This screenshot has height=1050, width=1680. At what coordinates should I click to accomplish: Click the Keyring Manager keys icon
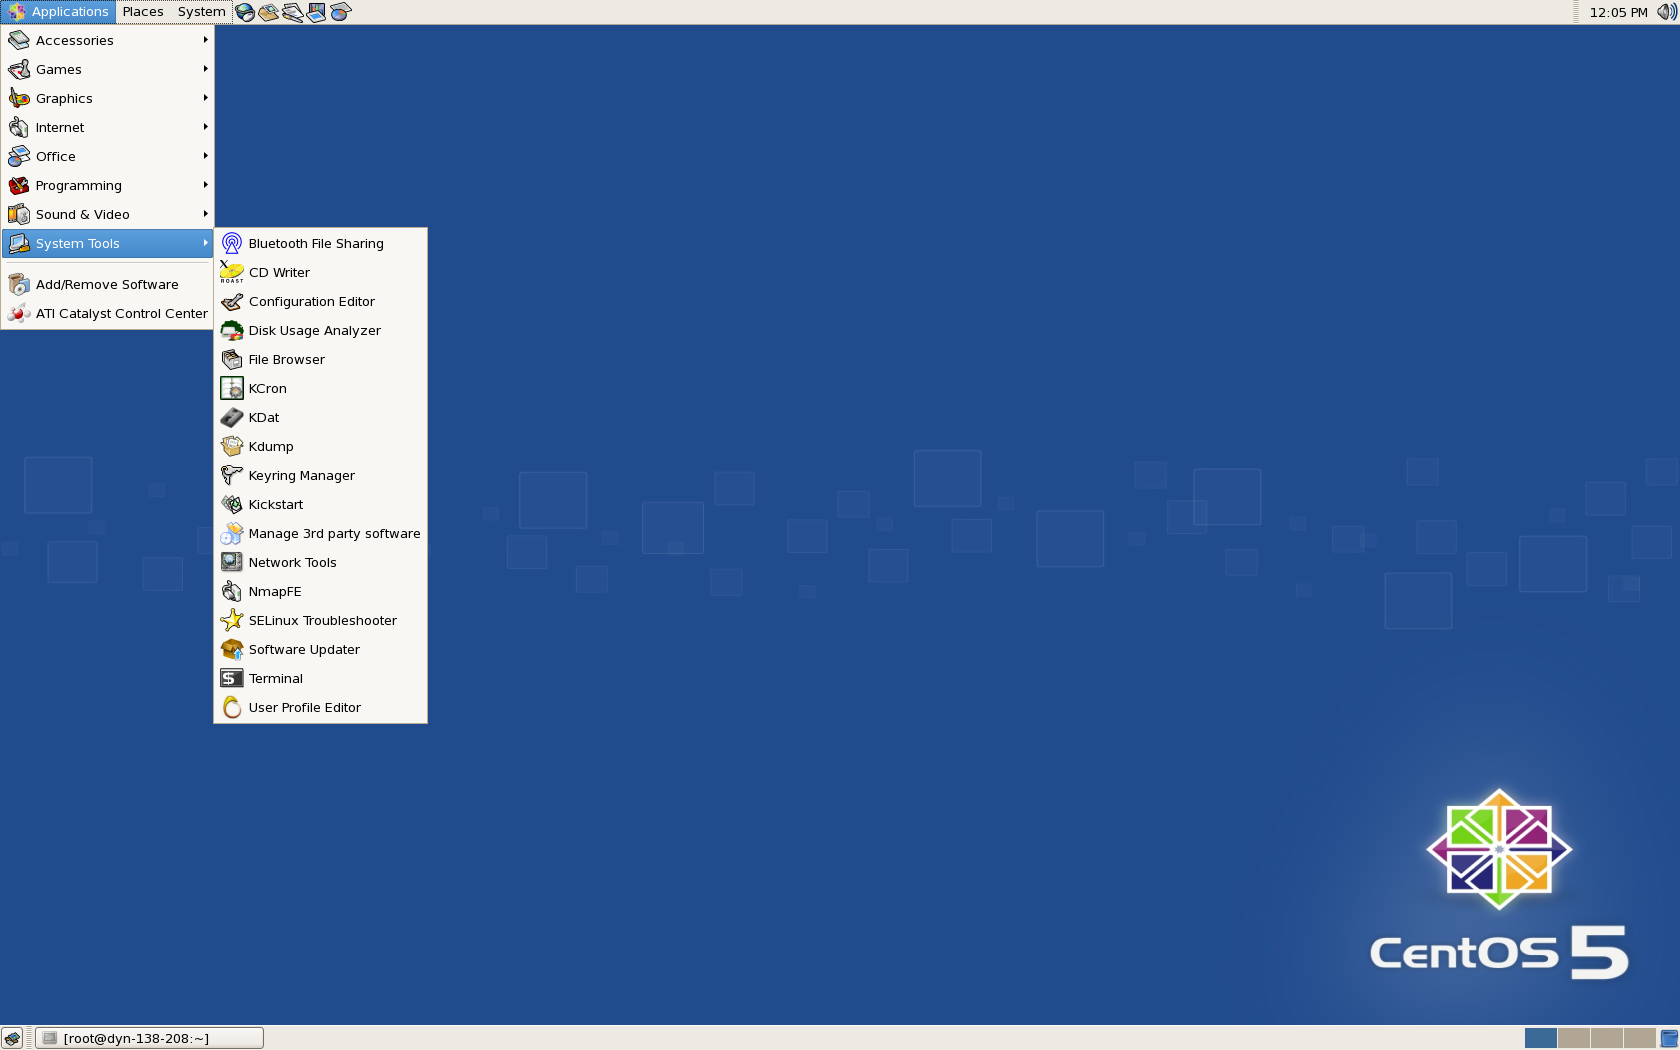coord(232,475)
